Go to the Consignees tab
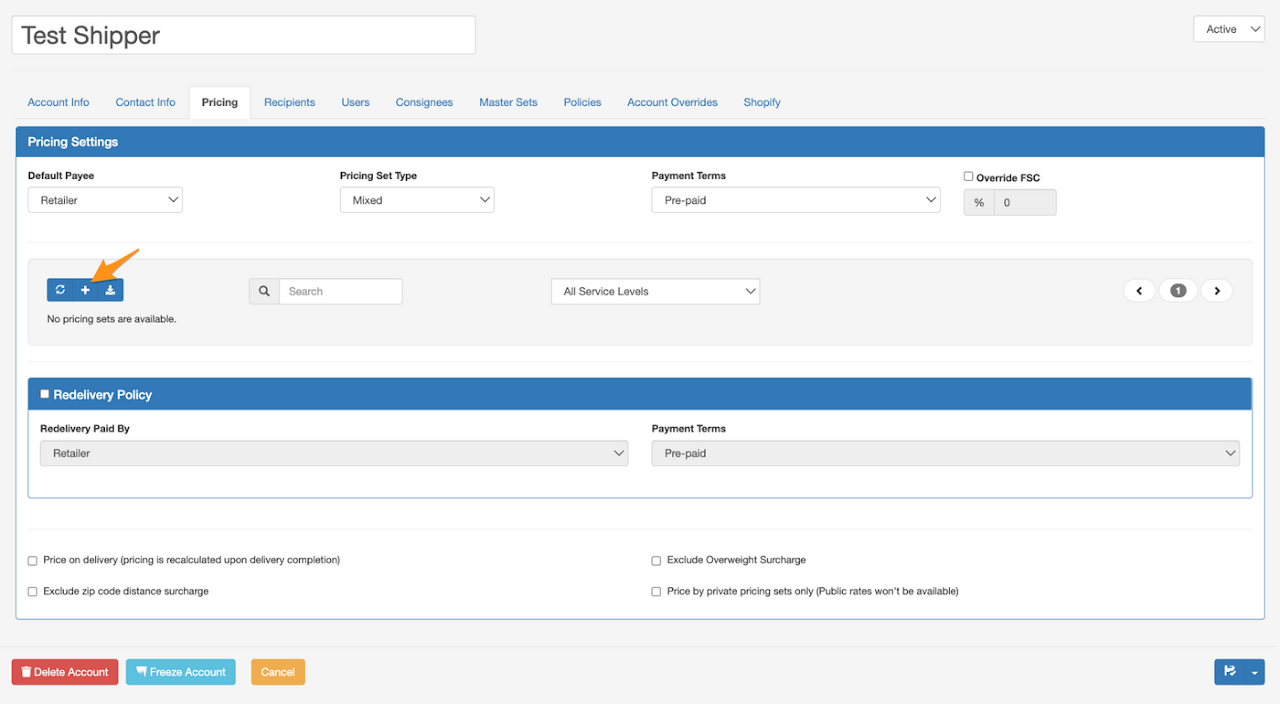Image resolution: width=1280 pixels, height=704 pixels. pyautogui.click(x=424, y=102)
